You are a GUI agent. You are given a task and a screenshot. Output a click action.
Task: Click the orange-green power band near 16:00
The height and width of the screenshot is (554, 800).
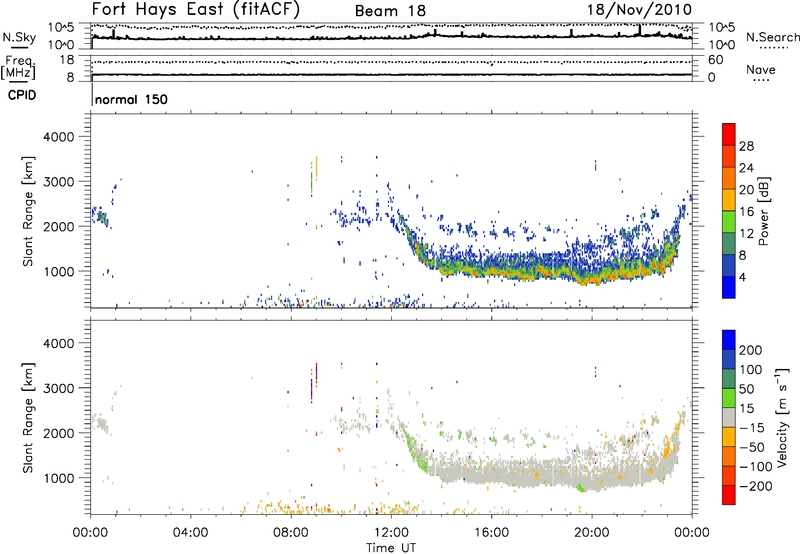click(x=491, y=272)
